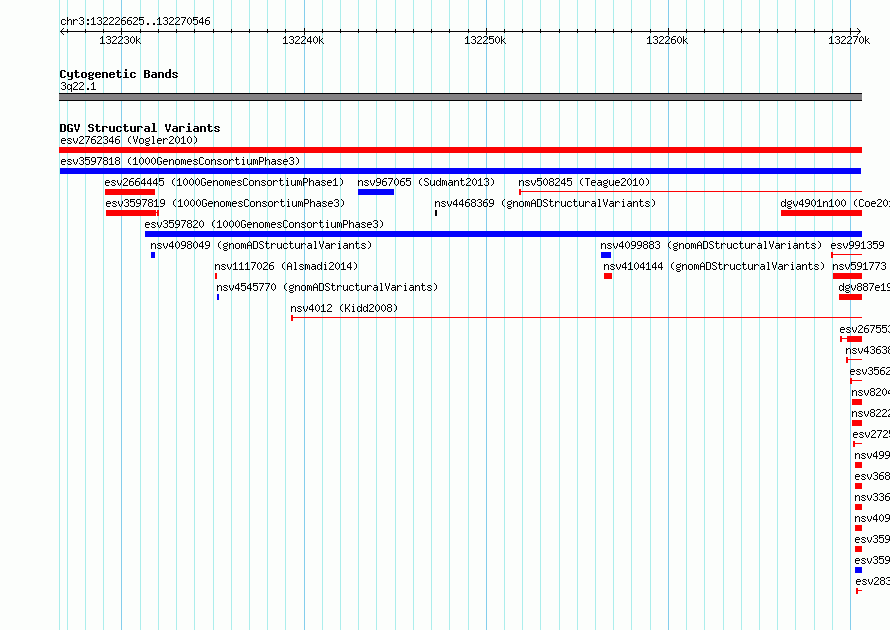Click the red bar under nsv591773
Image resolution: width=890 pixels, height=630 pixels.
coord(847,276)
